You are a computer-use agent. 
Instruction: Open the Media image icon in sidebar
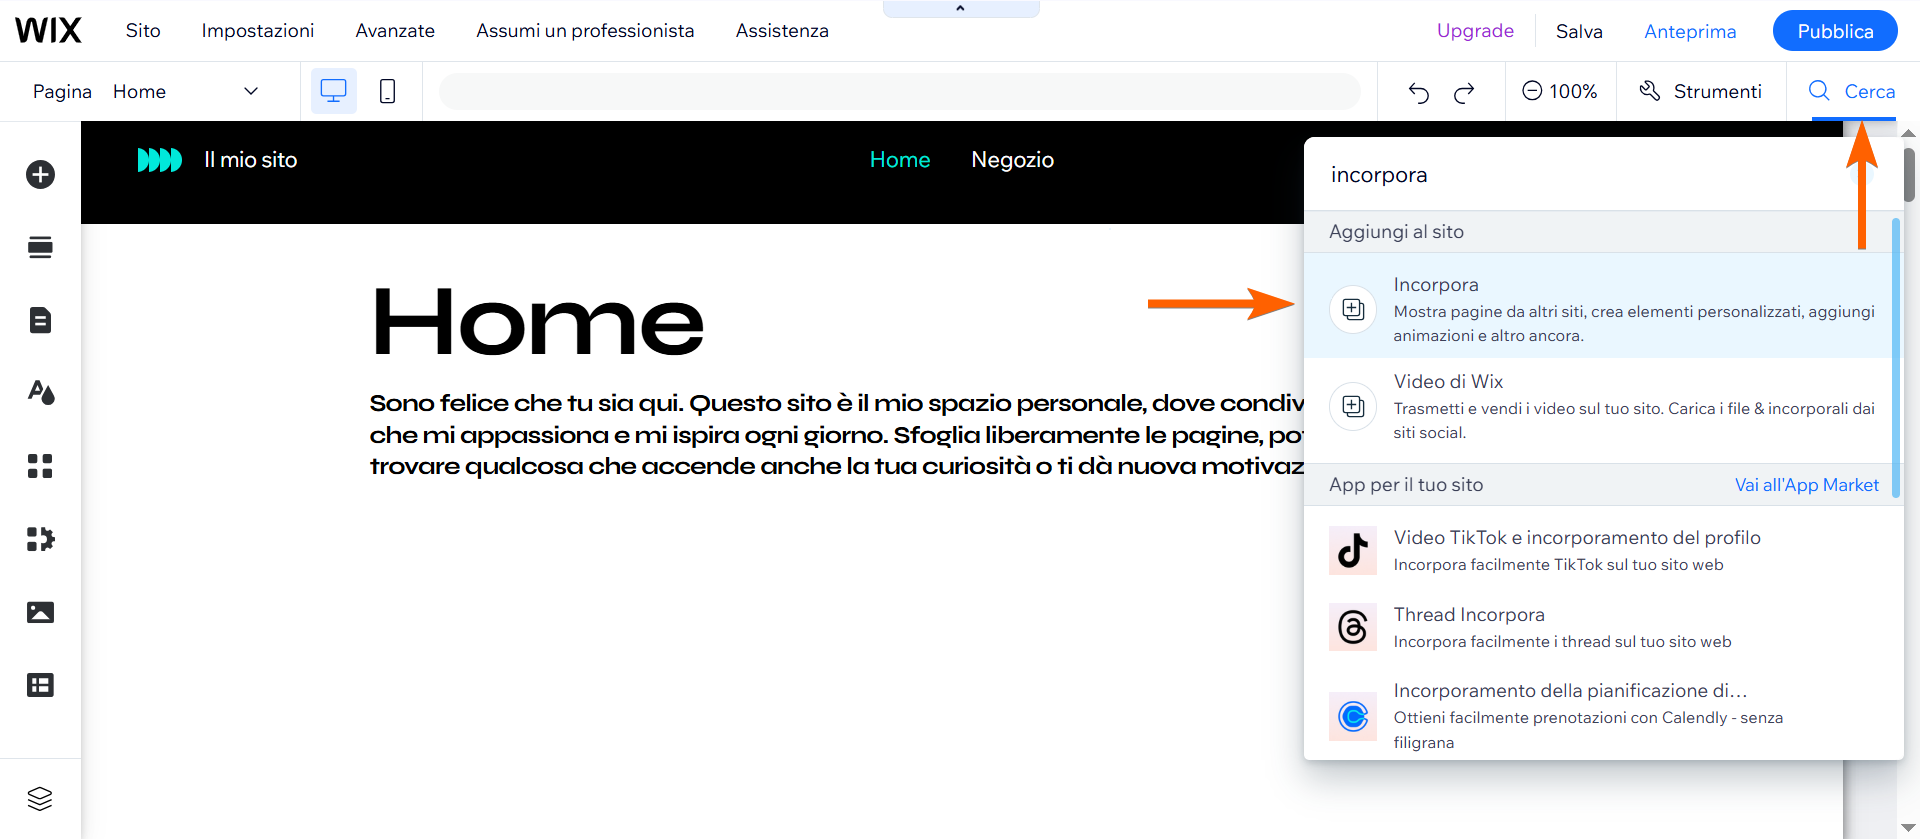click(40, 612)
